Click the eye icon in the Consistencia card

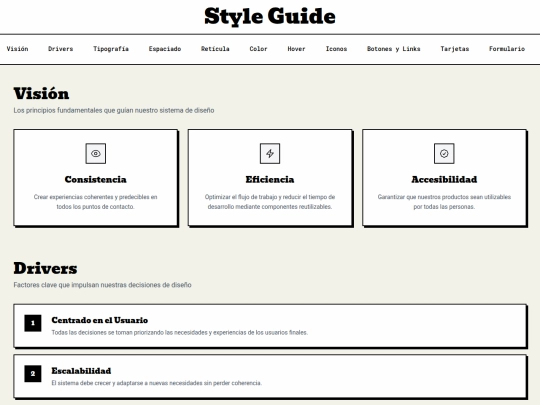coord(96,154)
